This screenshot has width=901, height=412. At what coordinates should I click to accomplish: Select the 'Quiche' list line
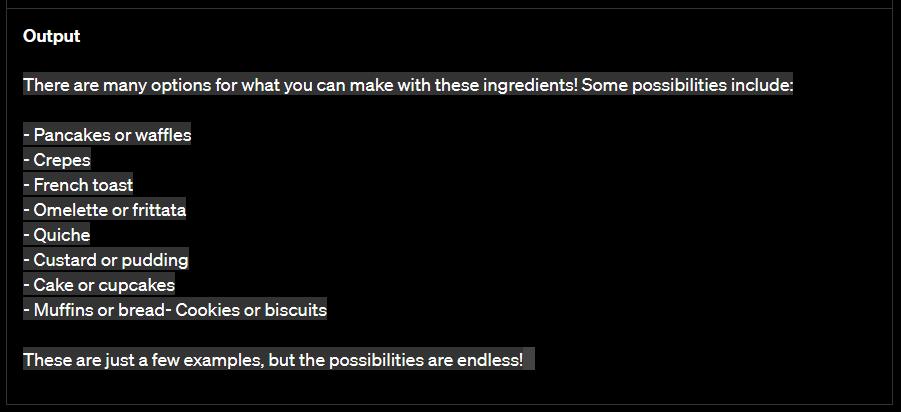pos(58,235)
